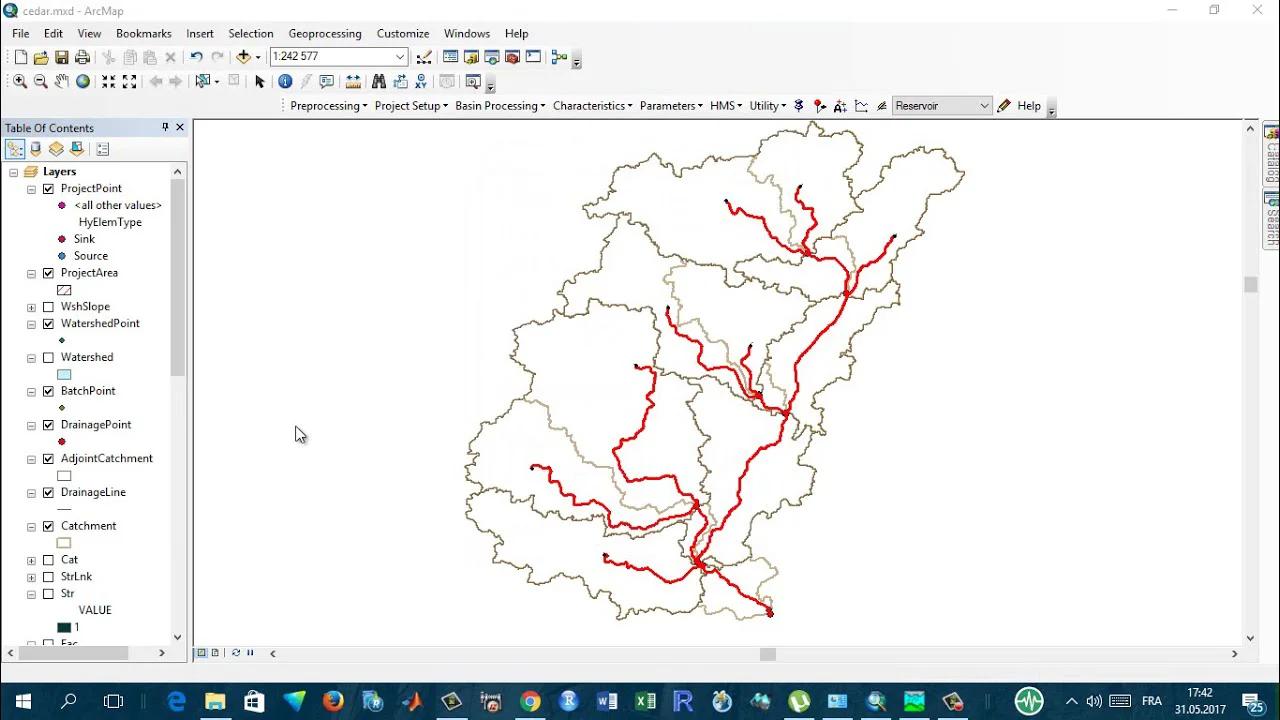Viewport: 1280px width, 720px height.
Task: Open the Selection menu
Action: pos(251,33)
